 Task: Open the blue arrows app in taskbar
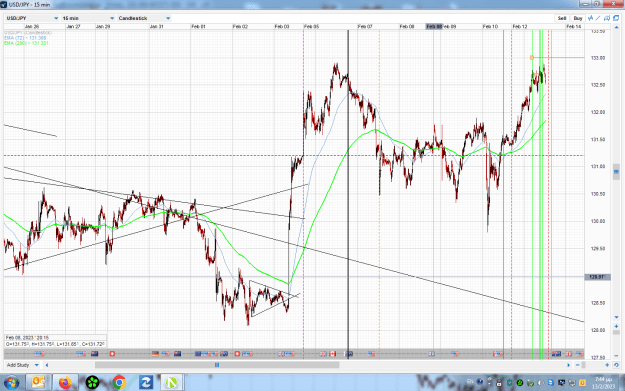click(x=145, y=383)
